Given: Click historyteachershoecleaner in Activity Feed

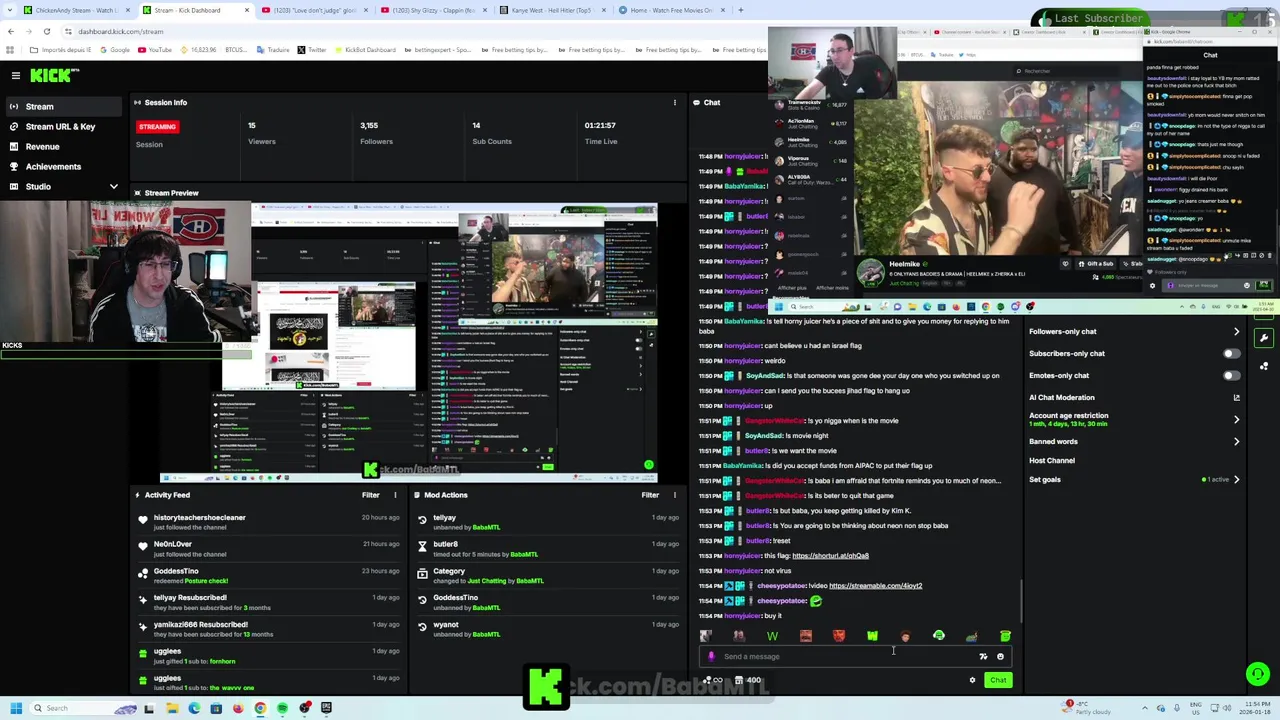Looking at the screenshot, I should (x=199, y=518).
